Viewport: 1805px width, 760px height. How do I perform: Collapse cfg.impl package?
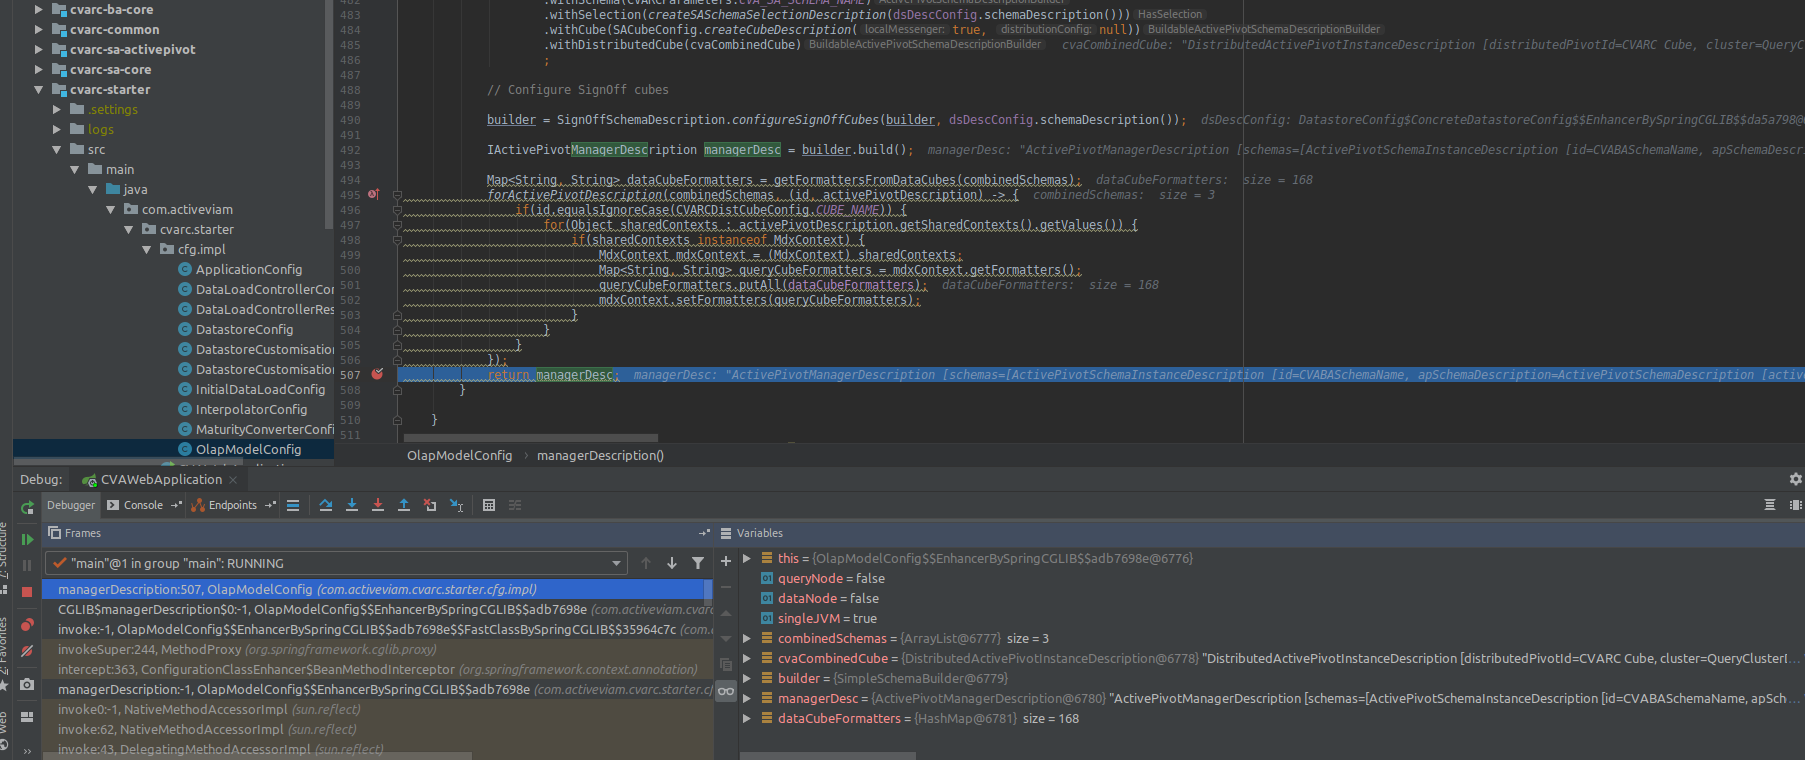point(147,249)
